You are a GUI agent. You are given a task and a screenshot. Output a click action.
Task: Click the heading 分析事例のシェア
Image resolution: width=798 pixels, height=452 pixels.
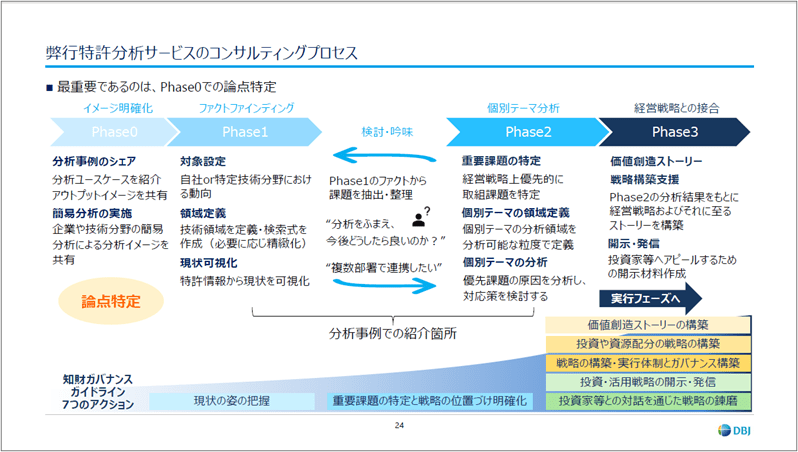[94, 161]
